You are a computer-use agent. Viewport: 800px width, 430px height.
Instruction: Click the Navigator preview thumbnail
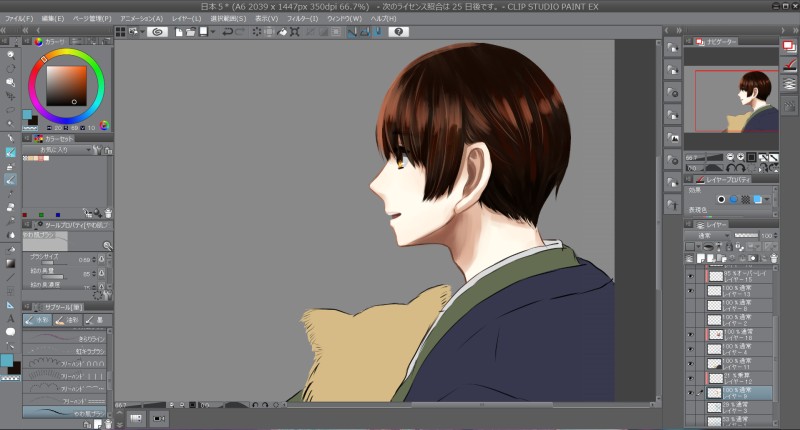731,99
